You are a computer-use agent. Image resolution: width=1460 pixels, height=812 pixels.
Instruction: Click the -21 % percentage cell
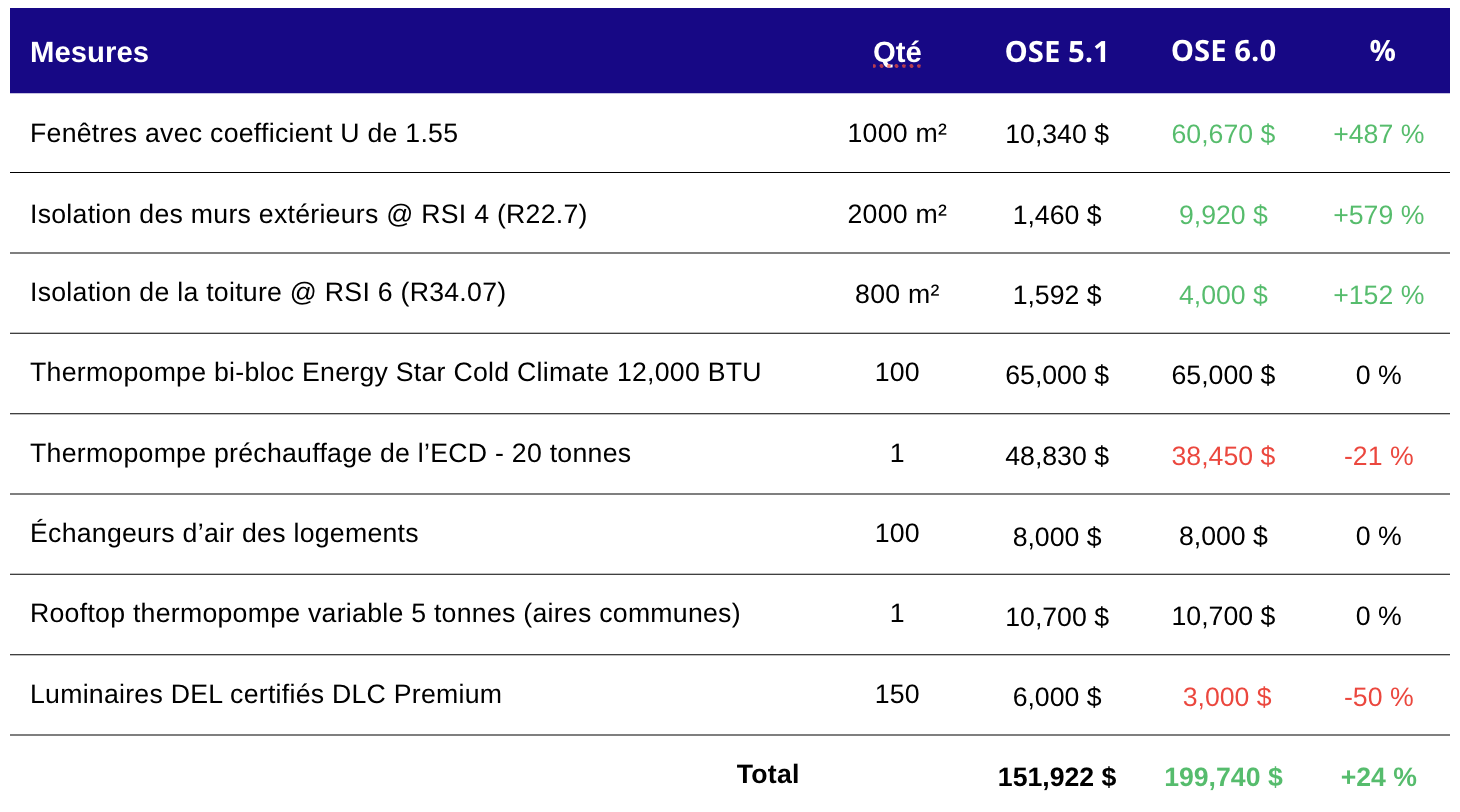pos(1378,456)
